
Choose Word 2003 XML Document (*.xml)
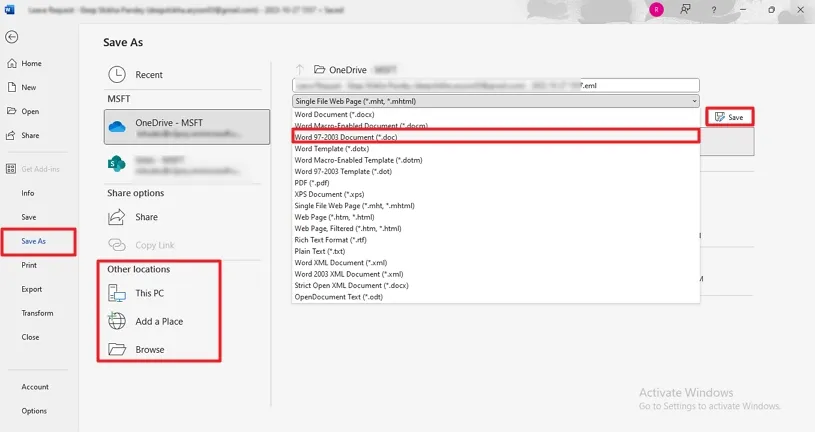point(496,274)
